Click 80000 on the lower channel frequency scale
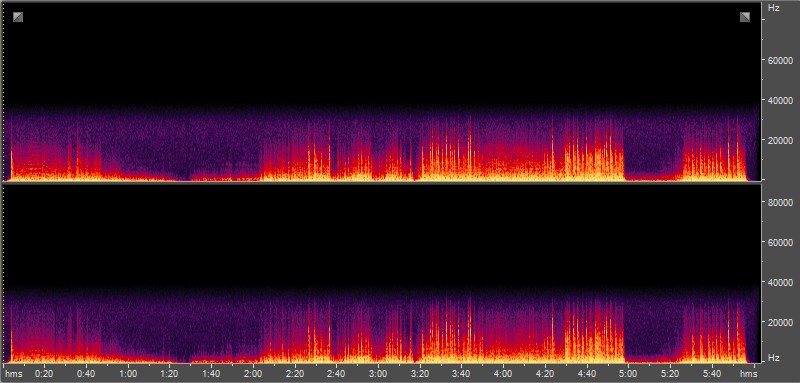This screenshot has width=800, height=383. pyautogui.click(x=780, y=202)
